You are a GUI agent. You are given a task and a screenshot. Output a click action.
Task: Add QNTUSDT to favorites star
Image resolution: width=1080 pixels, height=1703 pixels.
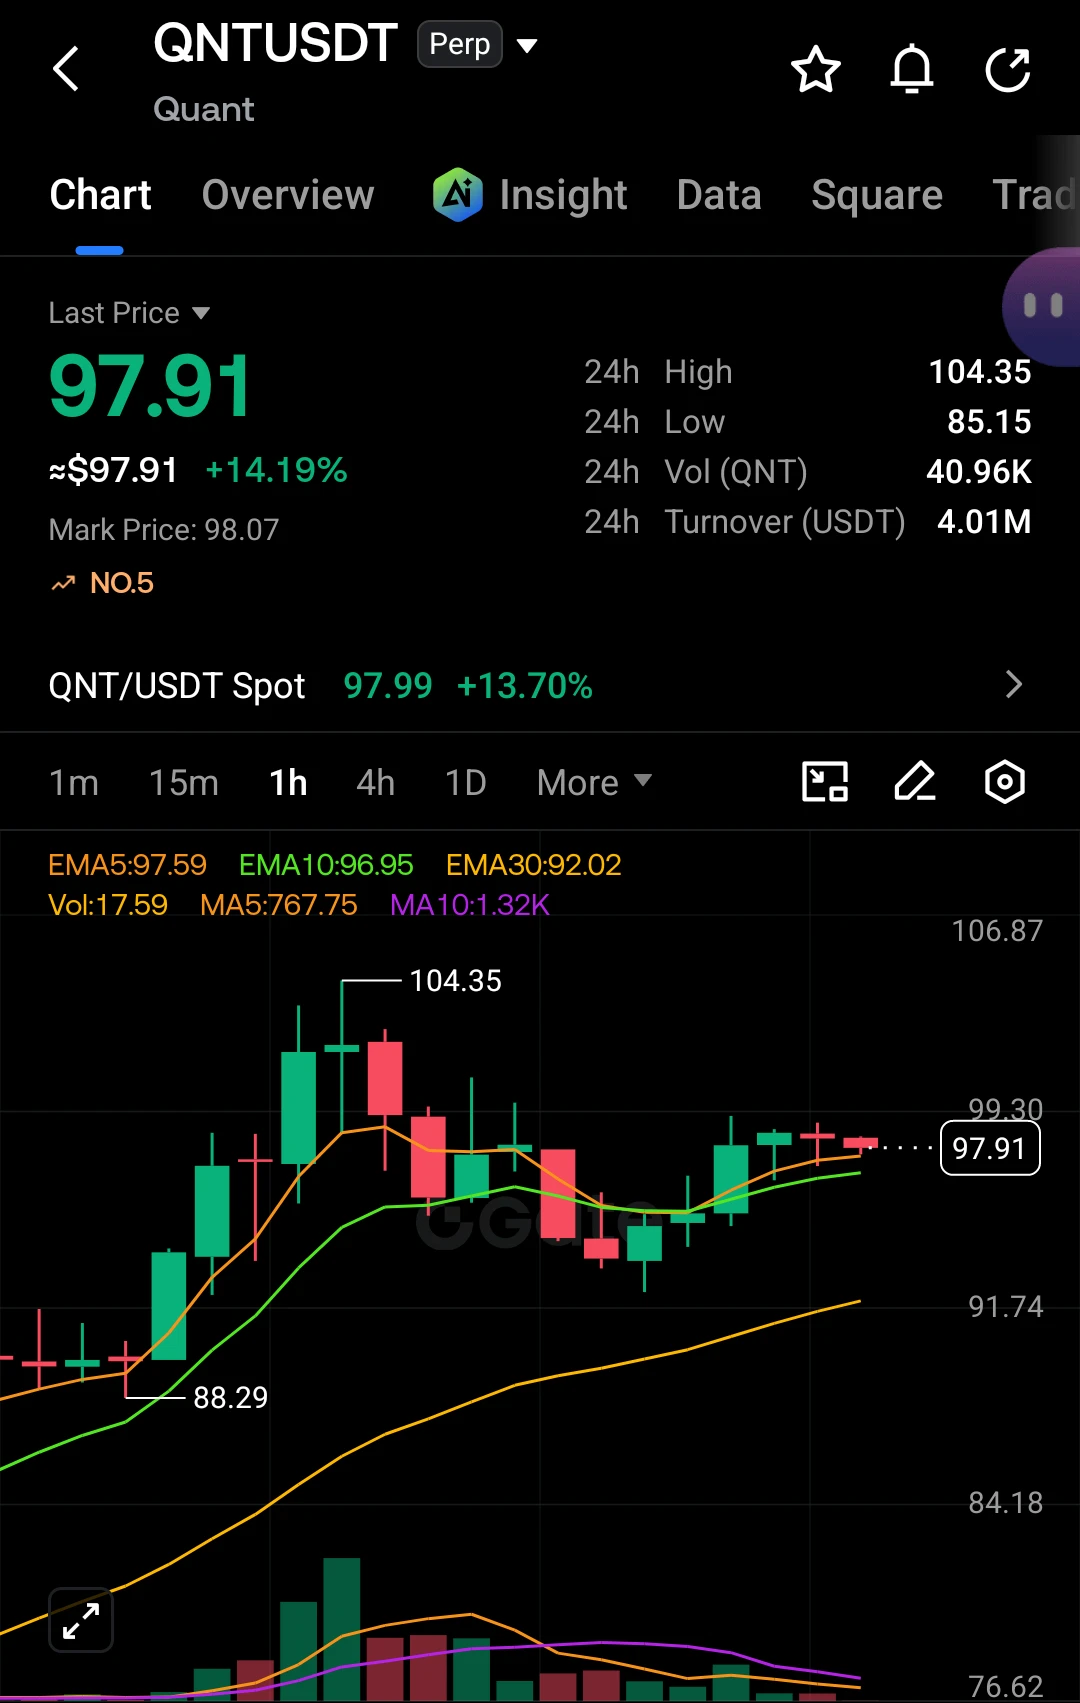point(816,70)
